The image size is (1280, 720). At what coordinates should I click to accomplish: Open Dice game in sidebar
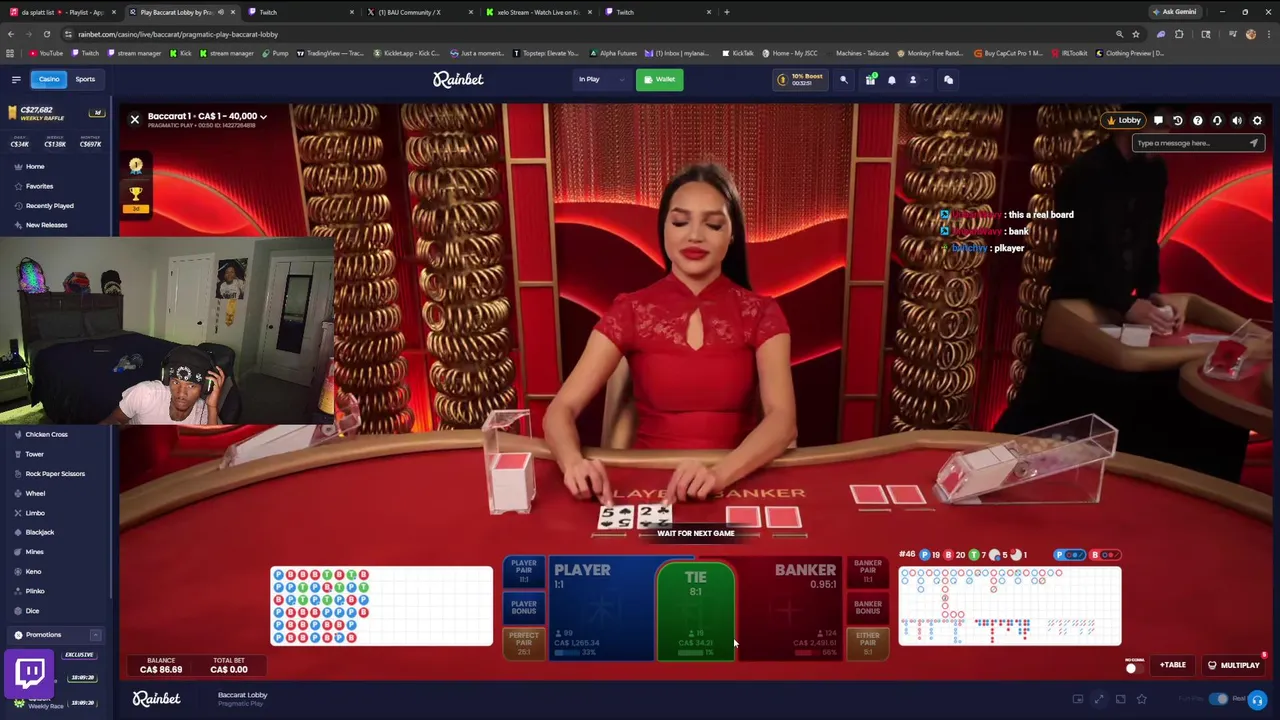(32, 611)
